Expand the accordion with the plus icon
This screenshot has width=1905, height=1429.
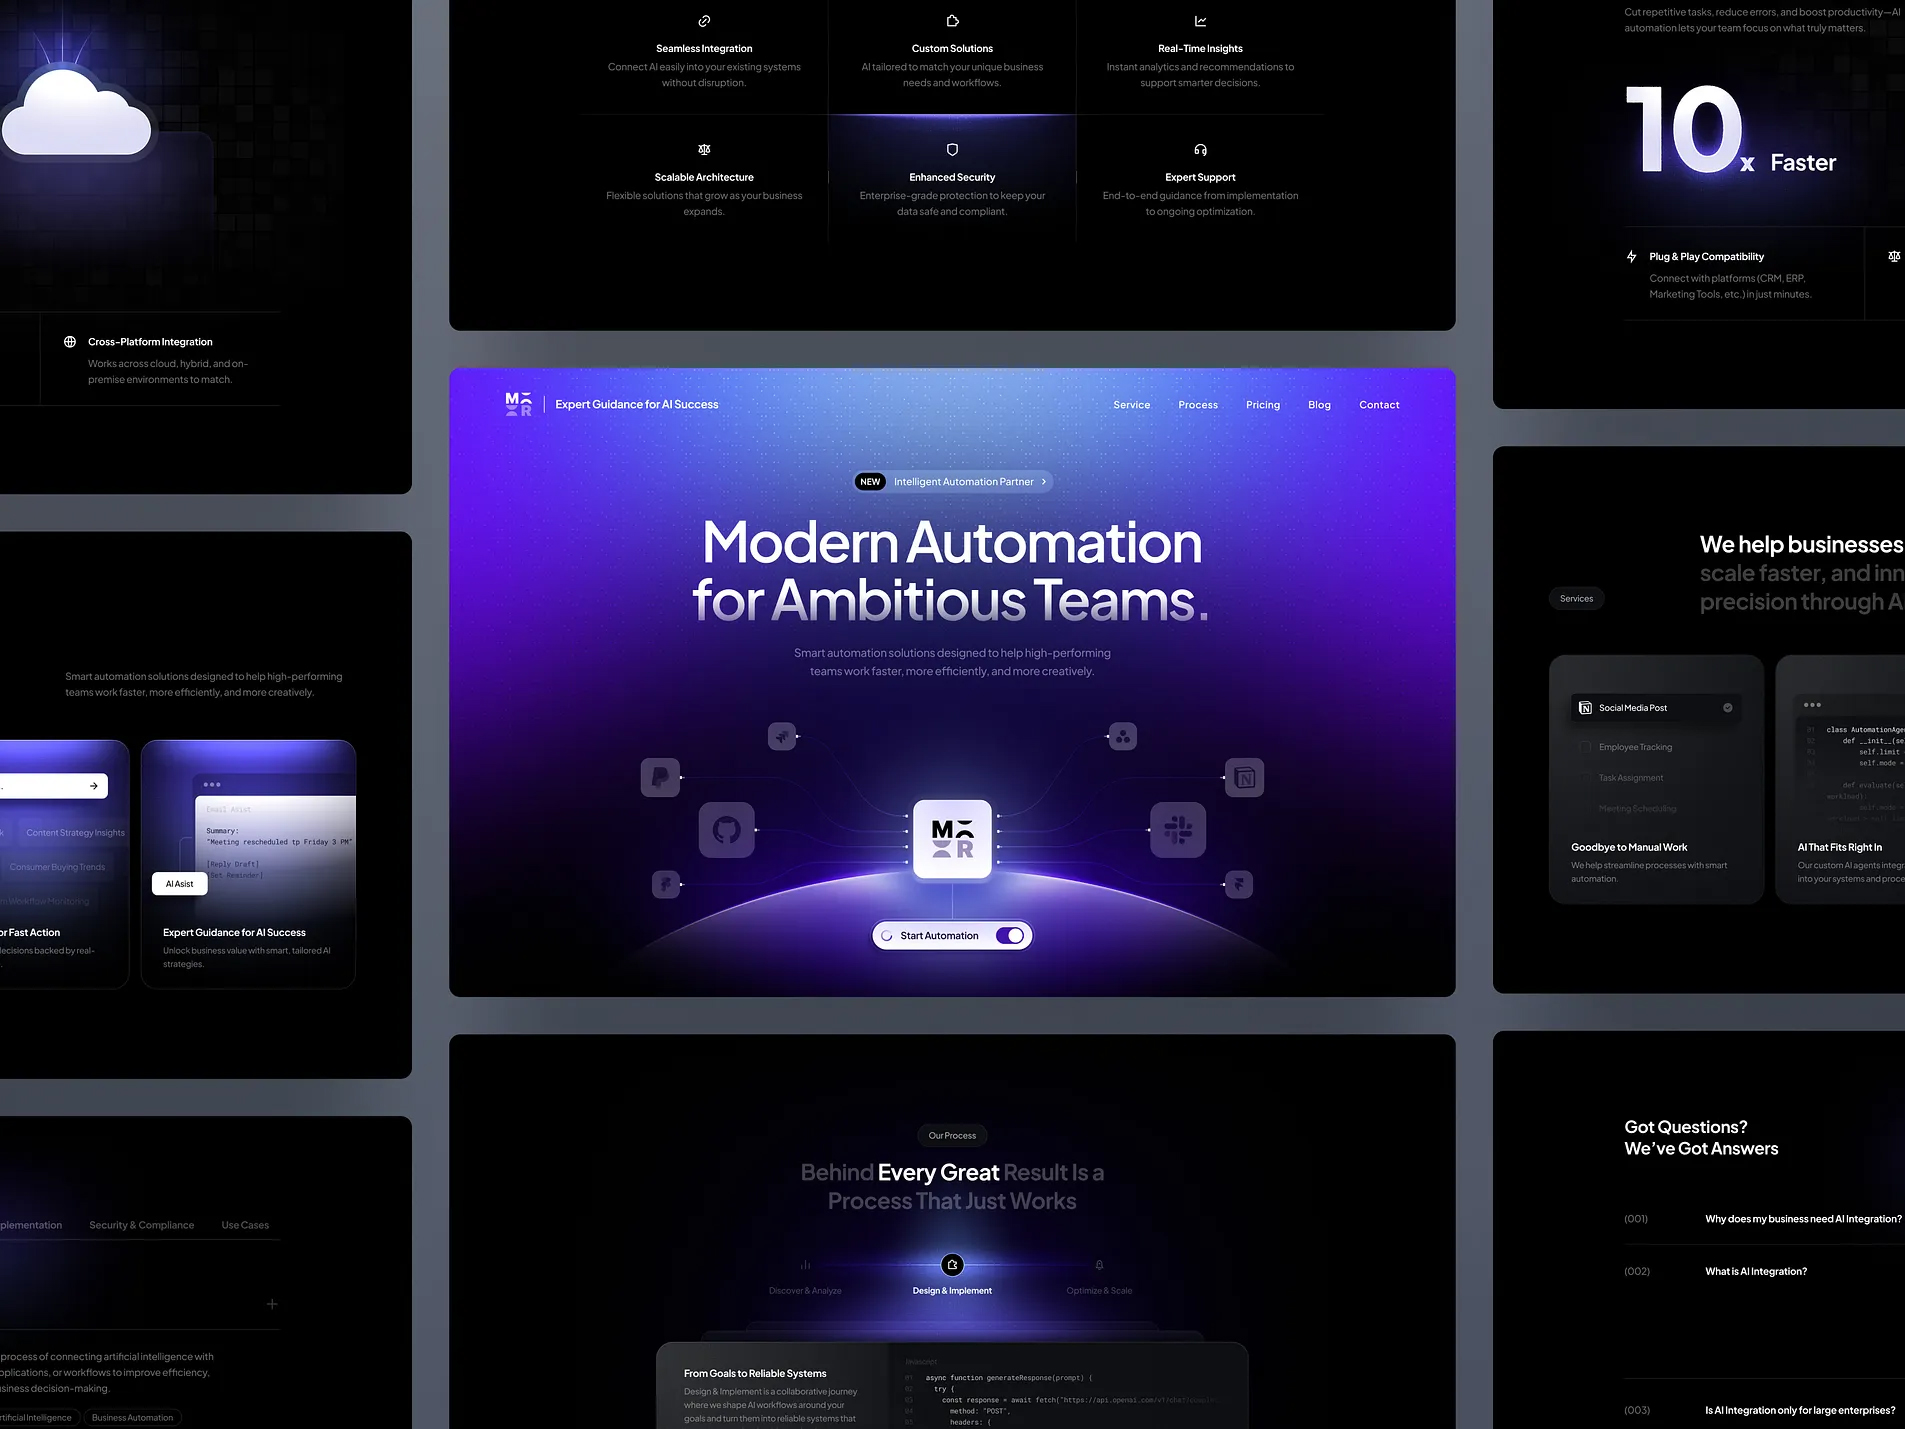point(272,1304)
